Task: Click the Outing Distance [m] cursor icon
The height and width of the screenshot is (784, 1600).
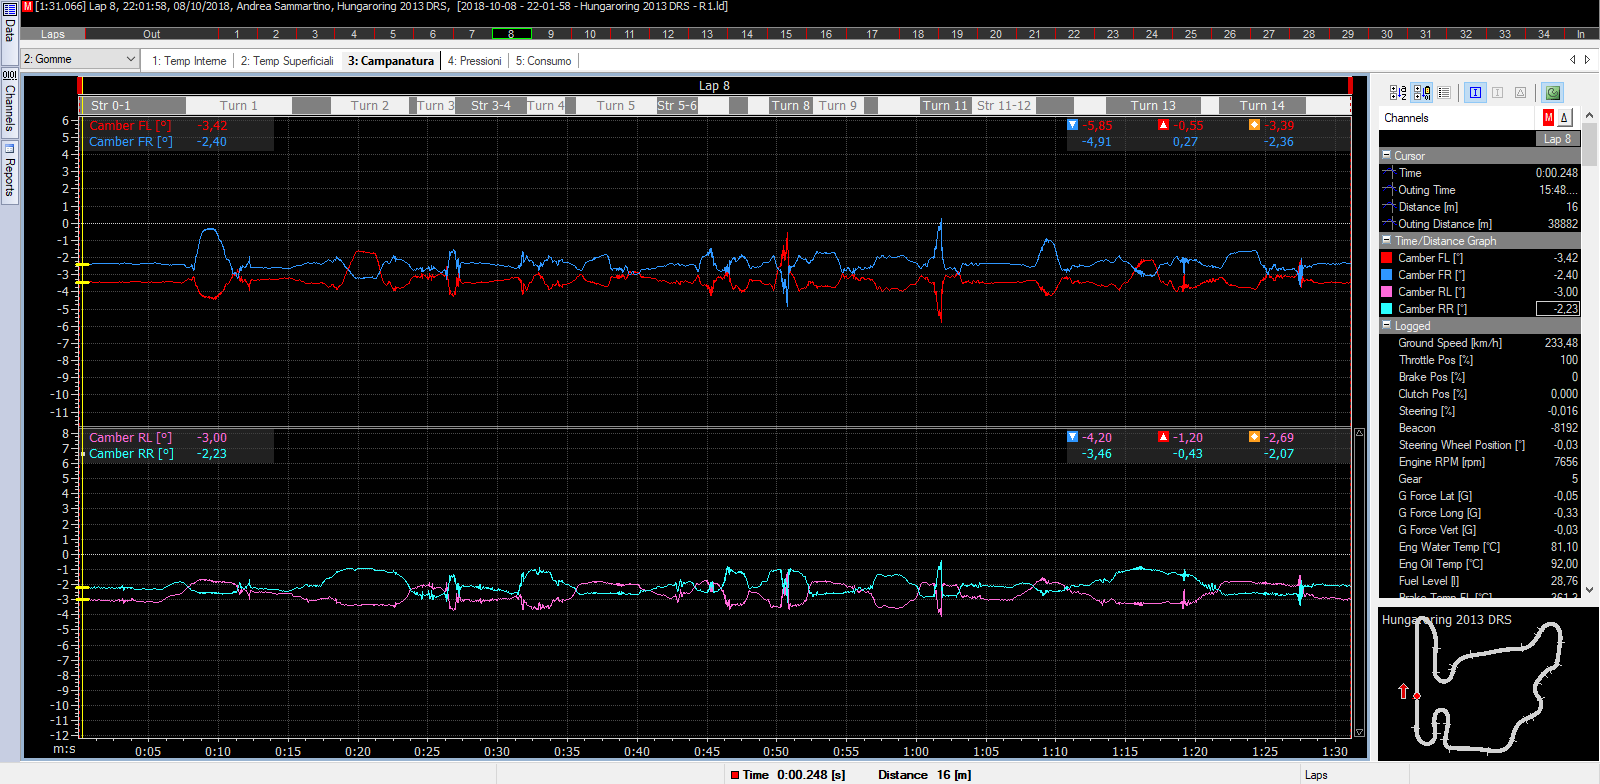Action: point(1389,223)
